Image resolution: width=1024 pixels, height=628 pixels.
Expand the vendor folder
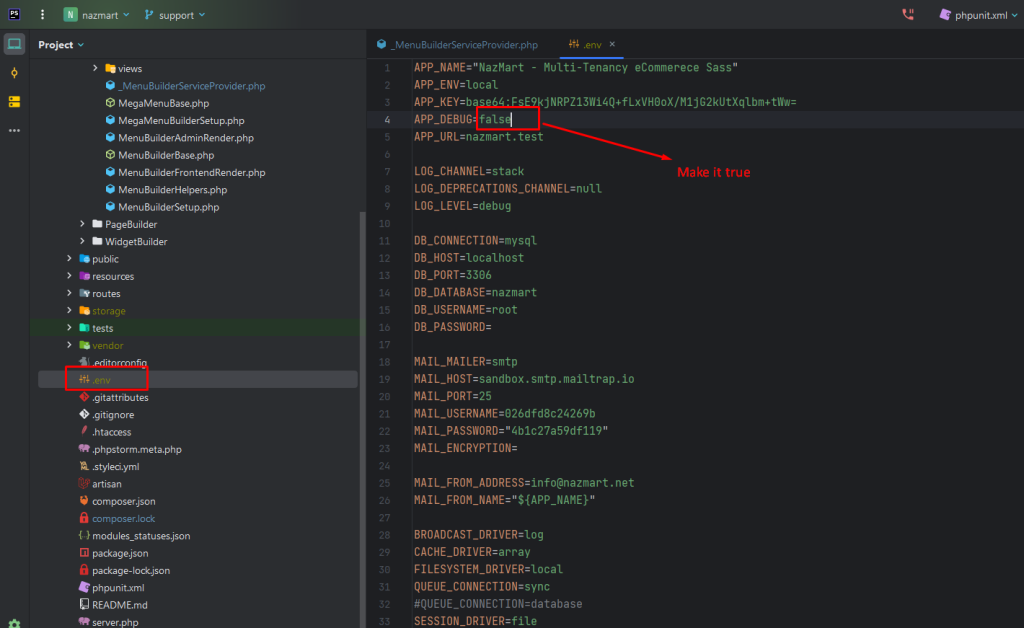coord(69,345)
